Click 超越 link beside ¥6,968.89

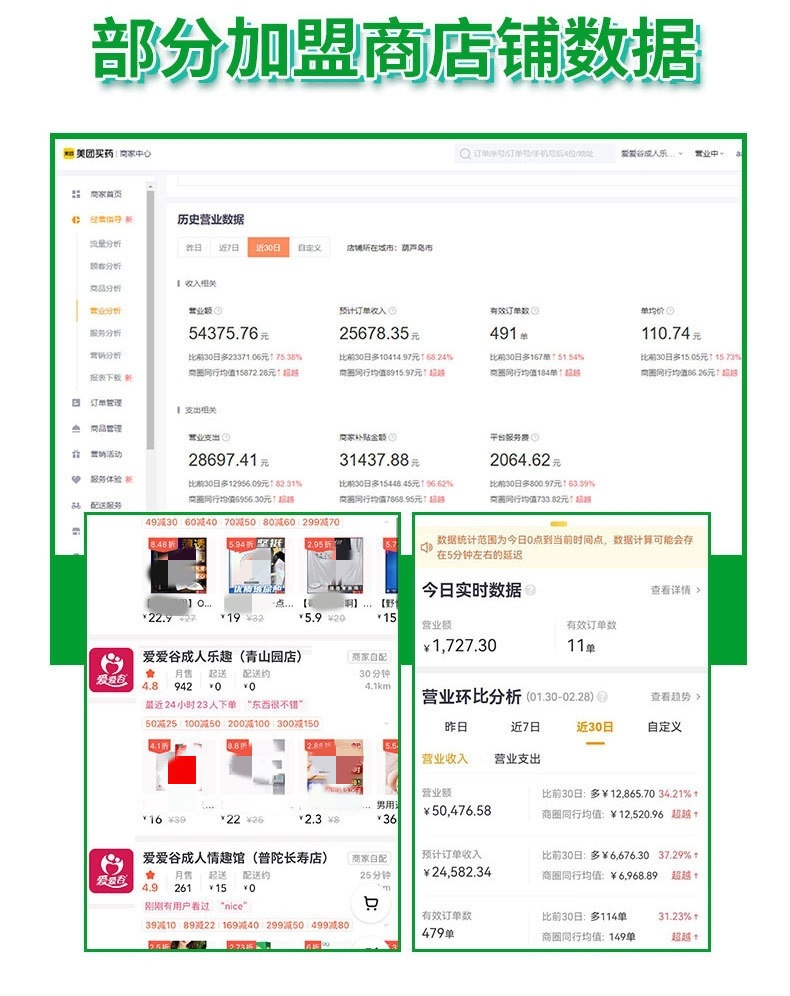[681, 875]
